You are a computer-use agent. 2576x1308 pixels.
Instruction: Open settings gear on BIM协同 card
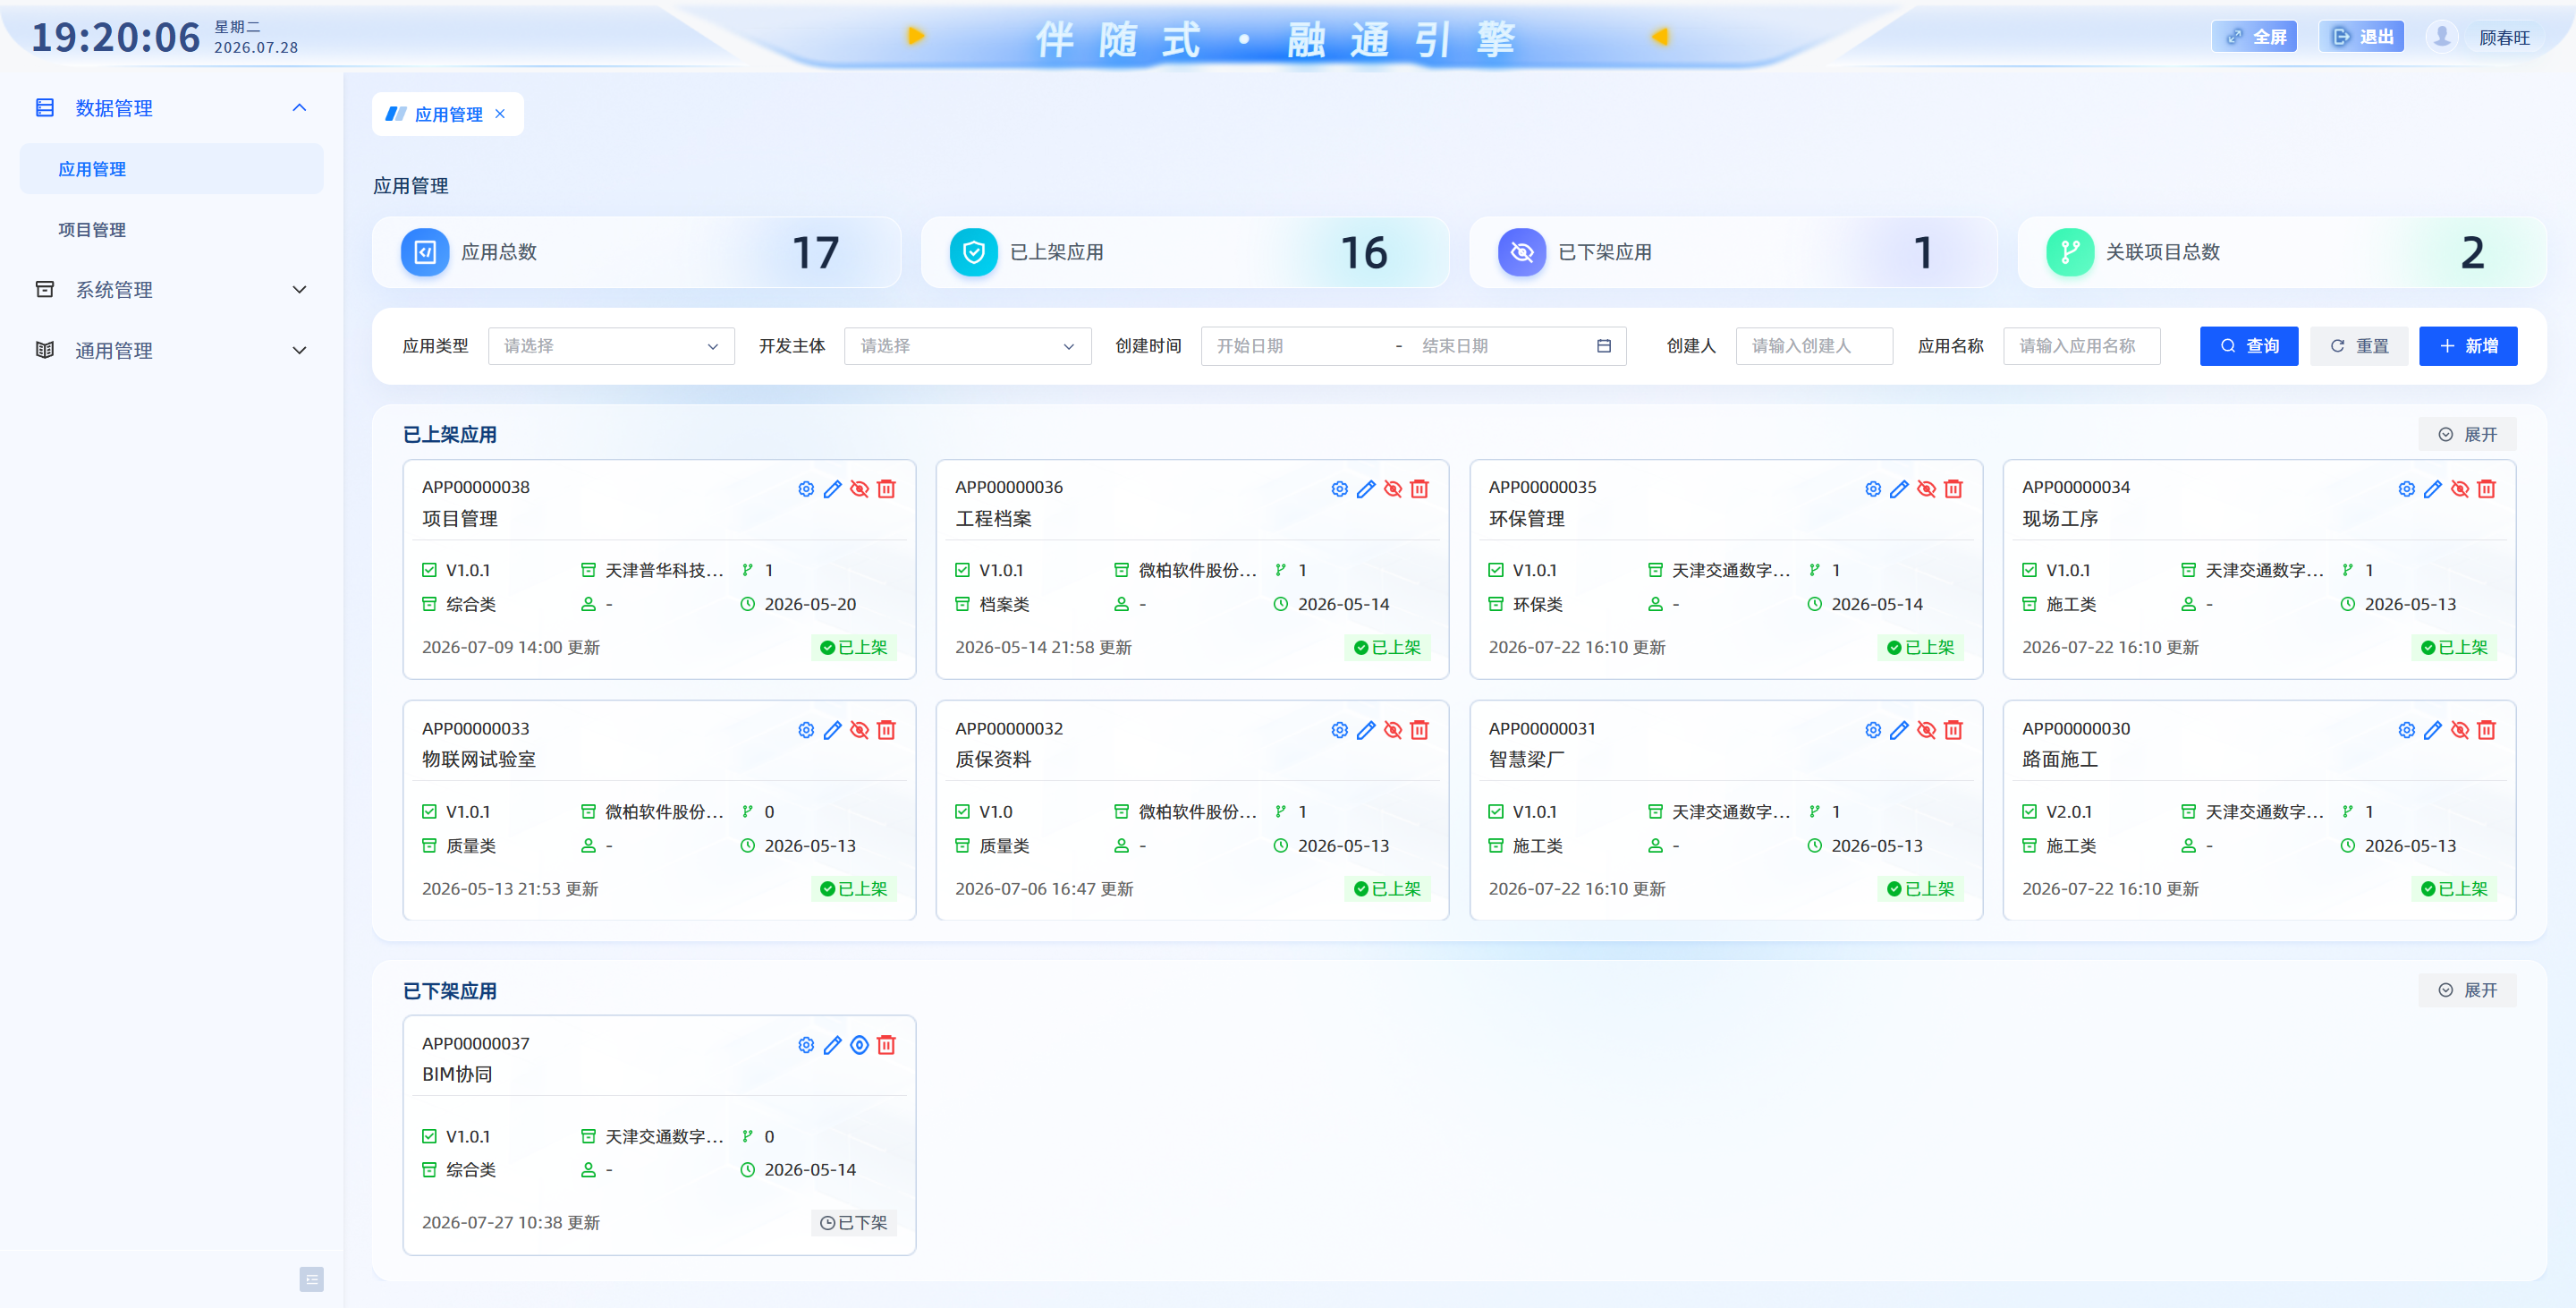coord(806,1045)
